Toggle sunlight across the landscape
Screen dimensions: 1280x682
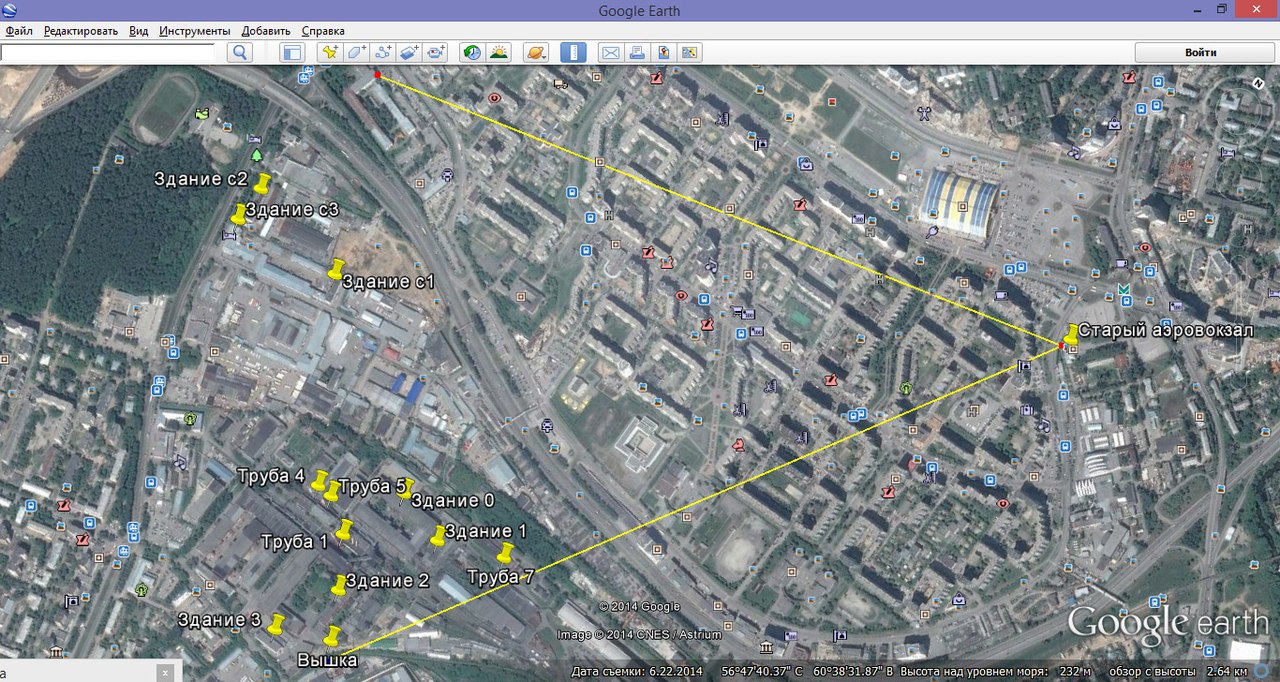[498, 53]
